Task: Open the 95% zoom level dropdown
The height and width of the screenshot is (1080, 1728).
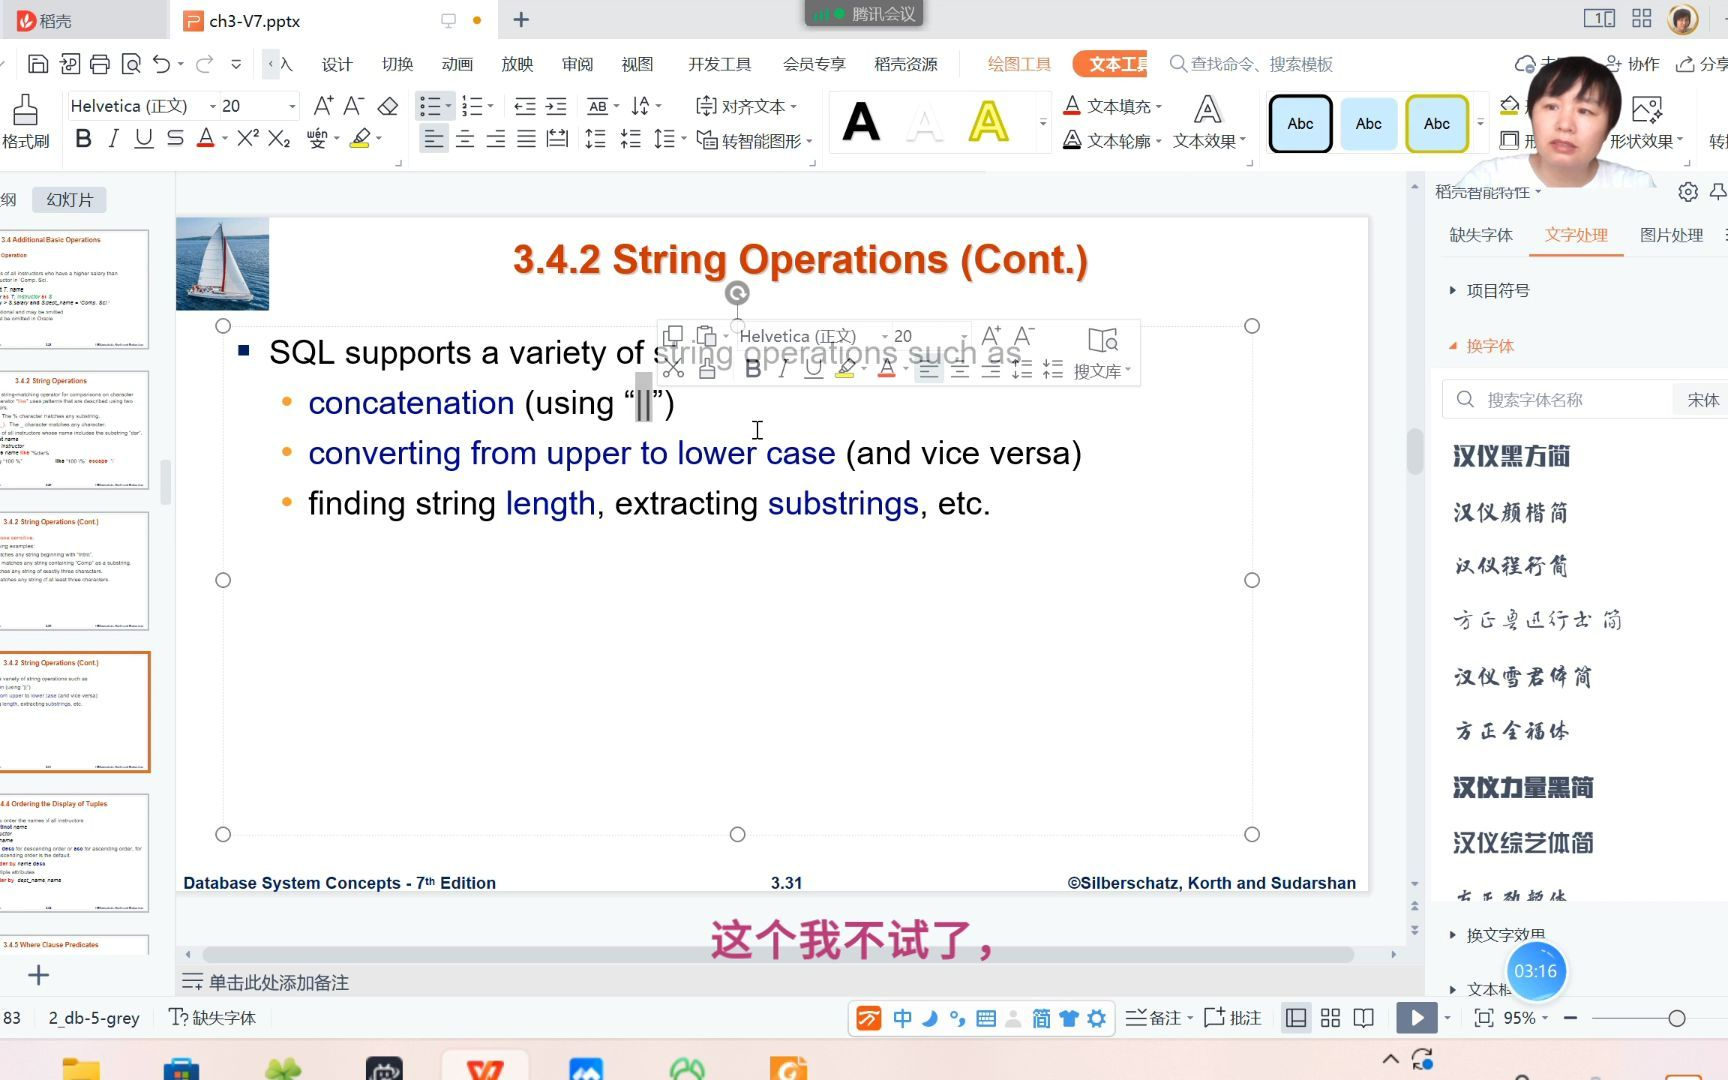Action: [1546, 1018]
